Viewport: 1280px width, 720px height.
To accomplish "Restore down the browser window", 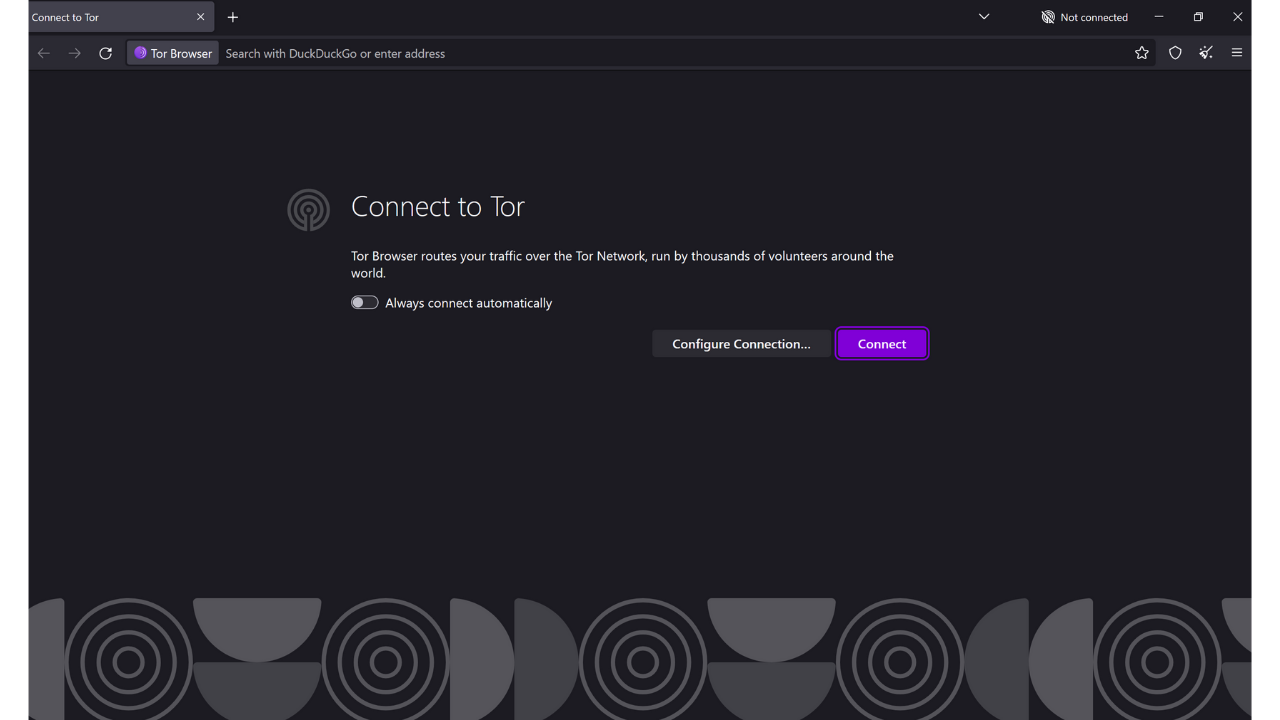I will [1198, 17].
